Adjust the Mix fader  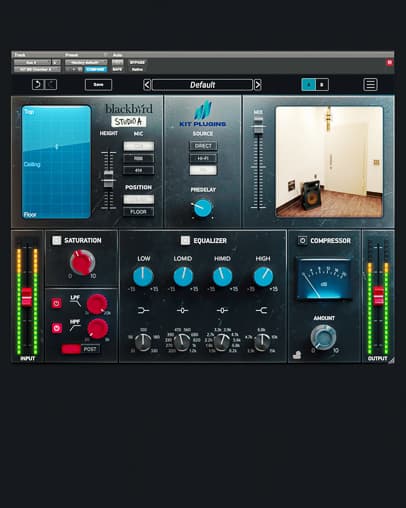point(258,125)
